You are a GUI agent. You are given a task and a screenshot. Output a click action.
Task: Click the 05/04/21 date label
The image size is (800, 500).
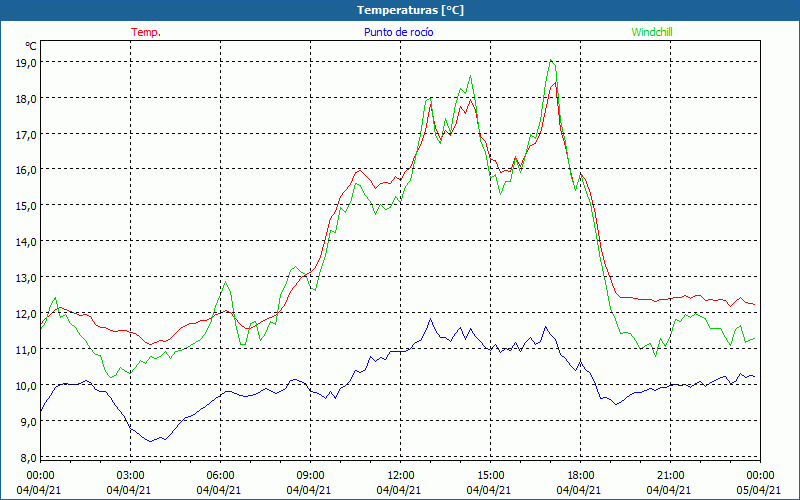click(759, 490)
